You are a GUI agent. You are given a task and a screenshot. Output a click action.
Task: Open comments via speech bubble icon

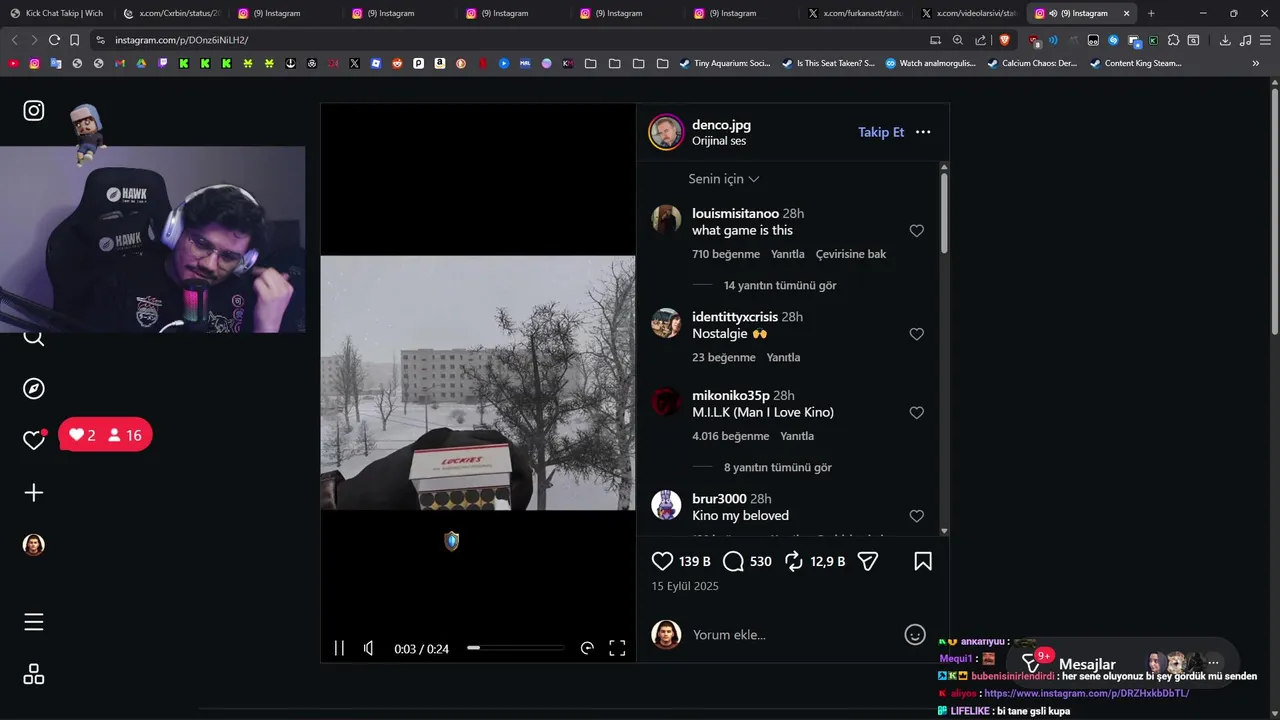click(733, 562)
